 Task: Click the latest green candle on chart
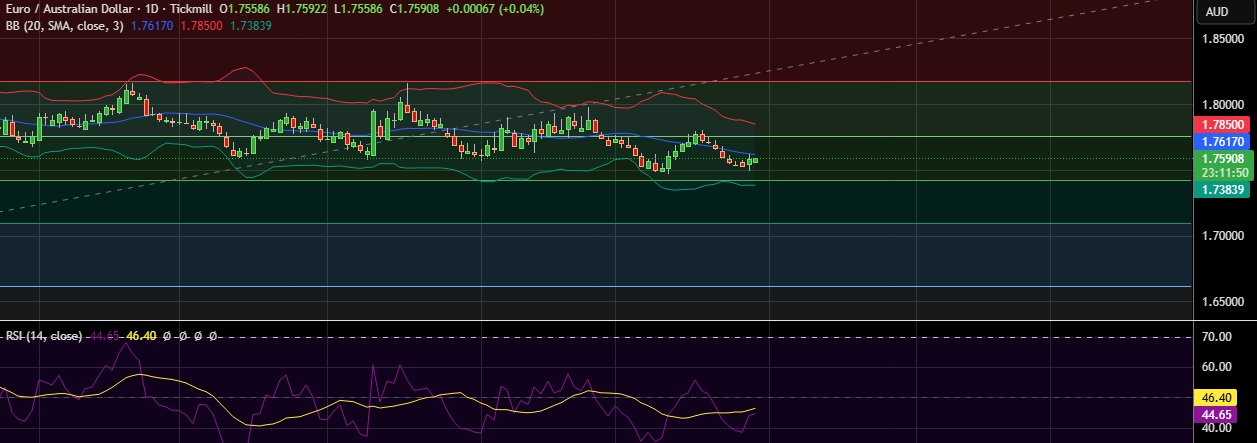pyautogui.click(x=755, y=160)
